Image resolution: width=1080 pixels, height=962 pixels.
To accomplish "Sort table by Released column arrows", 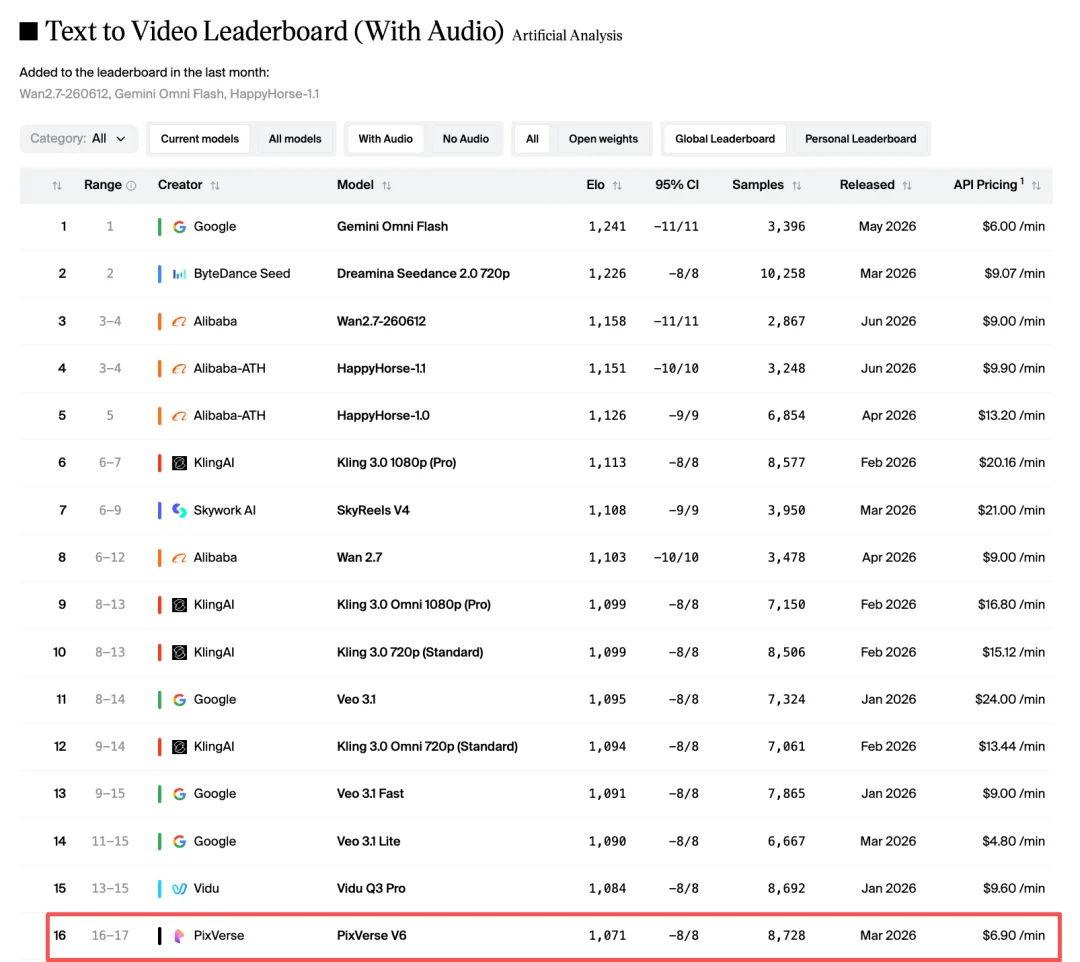I will click(907, 185).
